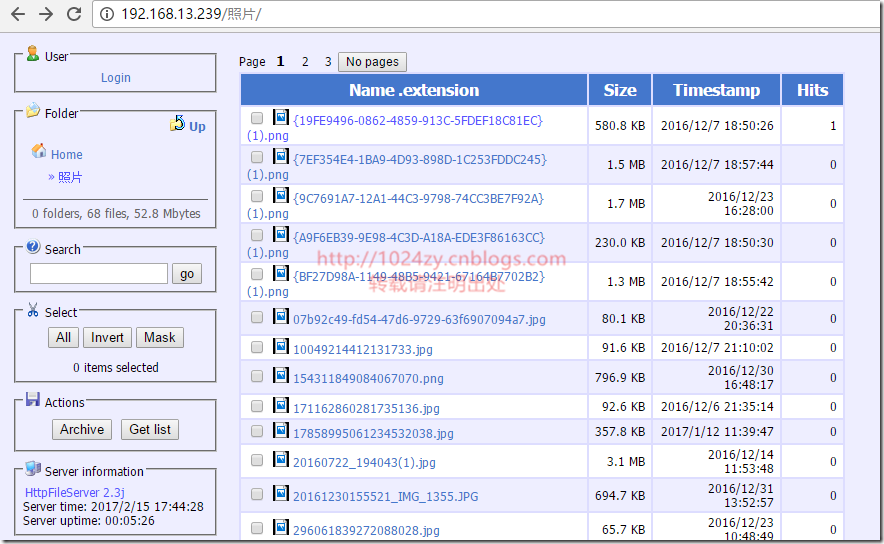The image size is (884, 544).
Task: Check the box for {A9F6EB39-9E98 file
Action: (257, 235)
